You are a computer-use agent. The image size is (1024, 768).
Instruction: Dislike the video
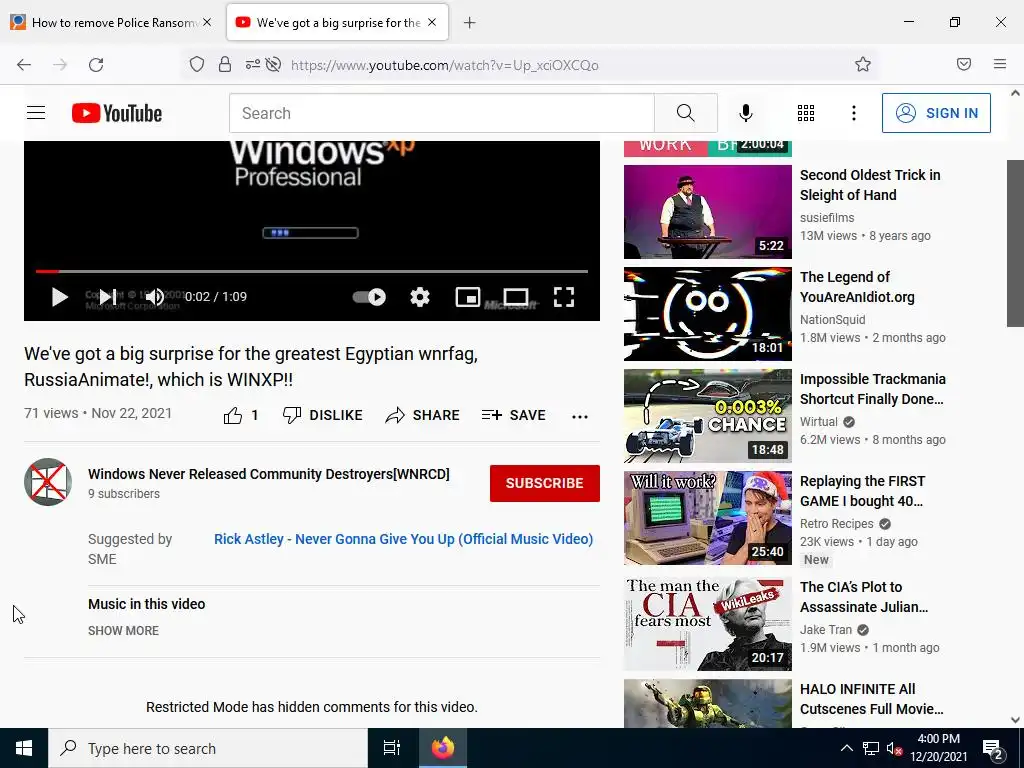pyautogui.click(x=322, y=415)
